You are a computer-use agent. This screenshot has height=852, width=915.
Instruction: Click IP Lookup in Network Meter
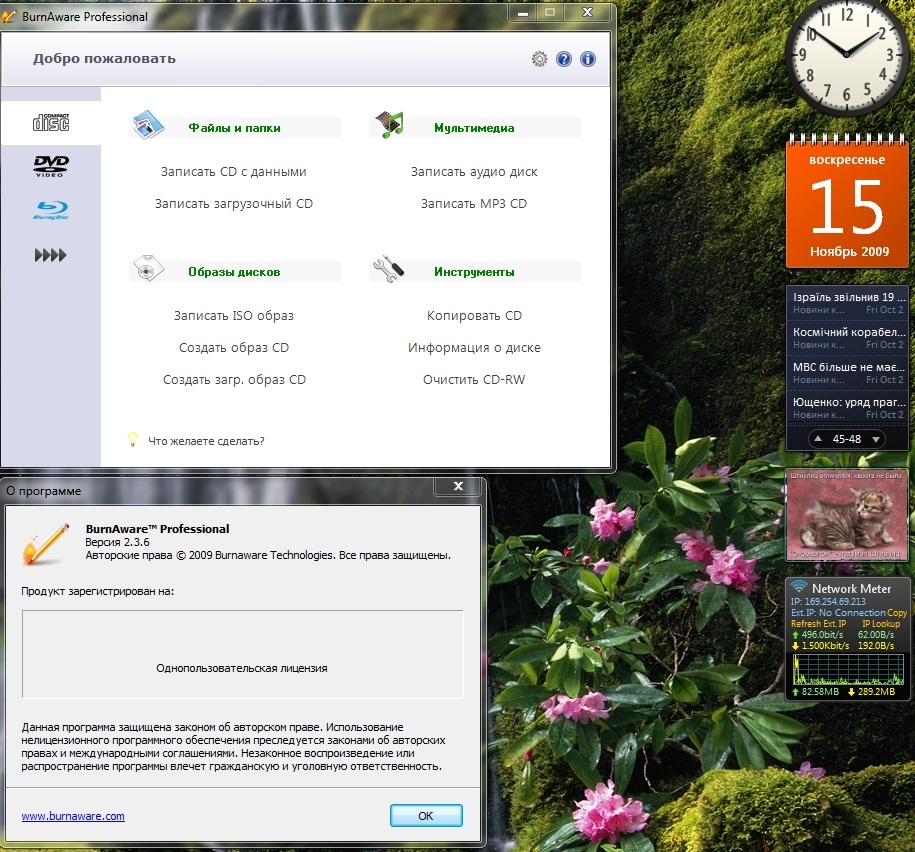point(881,624)
